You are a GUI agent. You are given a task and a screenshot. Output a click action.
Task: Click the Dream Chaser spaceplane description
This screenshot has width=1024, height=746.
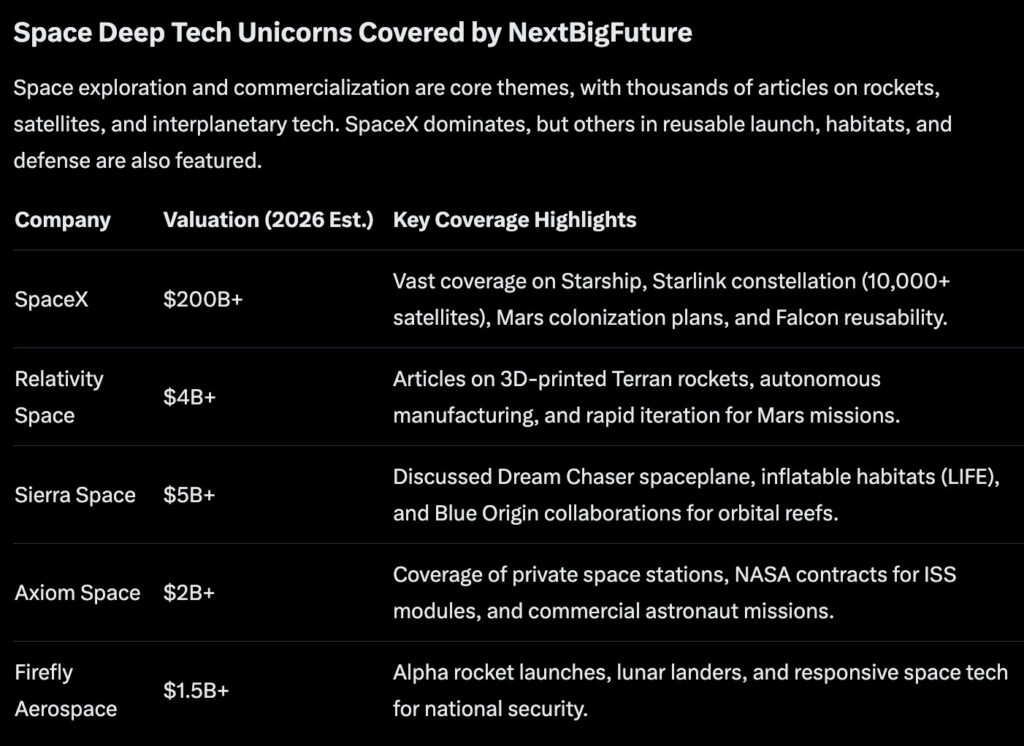pos(696,495)
